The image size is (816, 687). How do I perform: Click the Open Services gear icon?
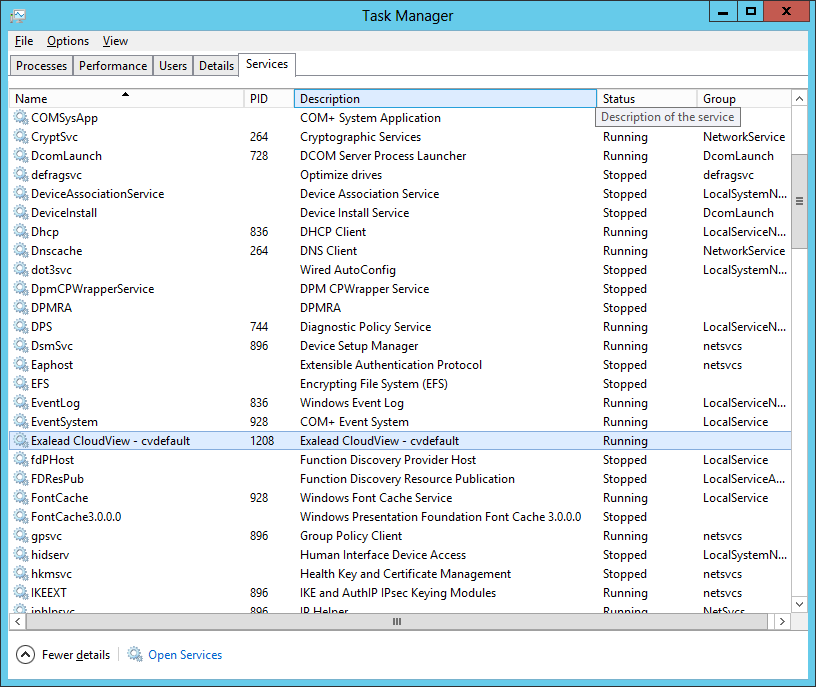pyautogui.click(x=135, y=655)
